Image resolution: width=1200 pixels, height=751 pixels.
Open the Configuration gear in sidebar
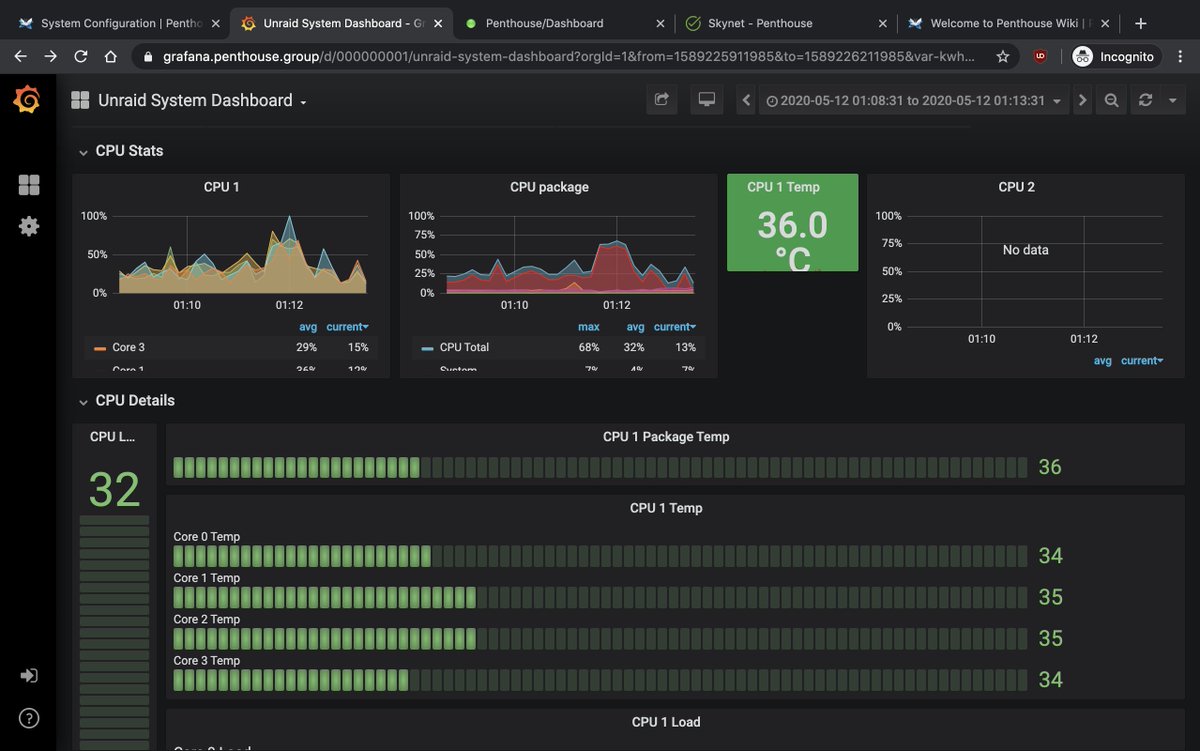[x=29, y=226]
